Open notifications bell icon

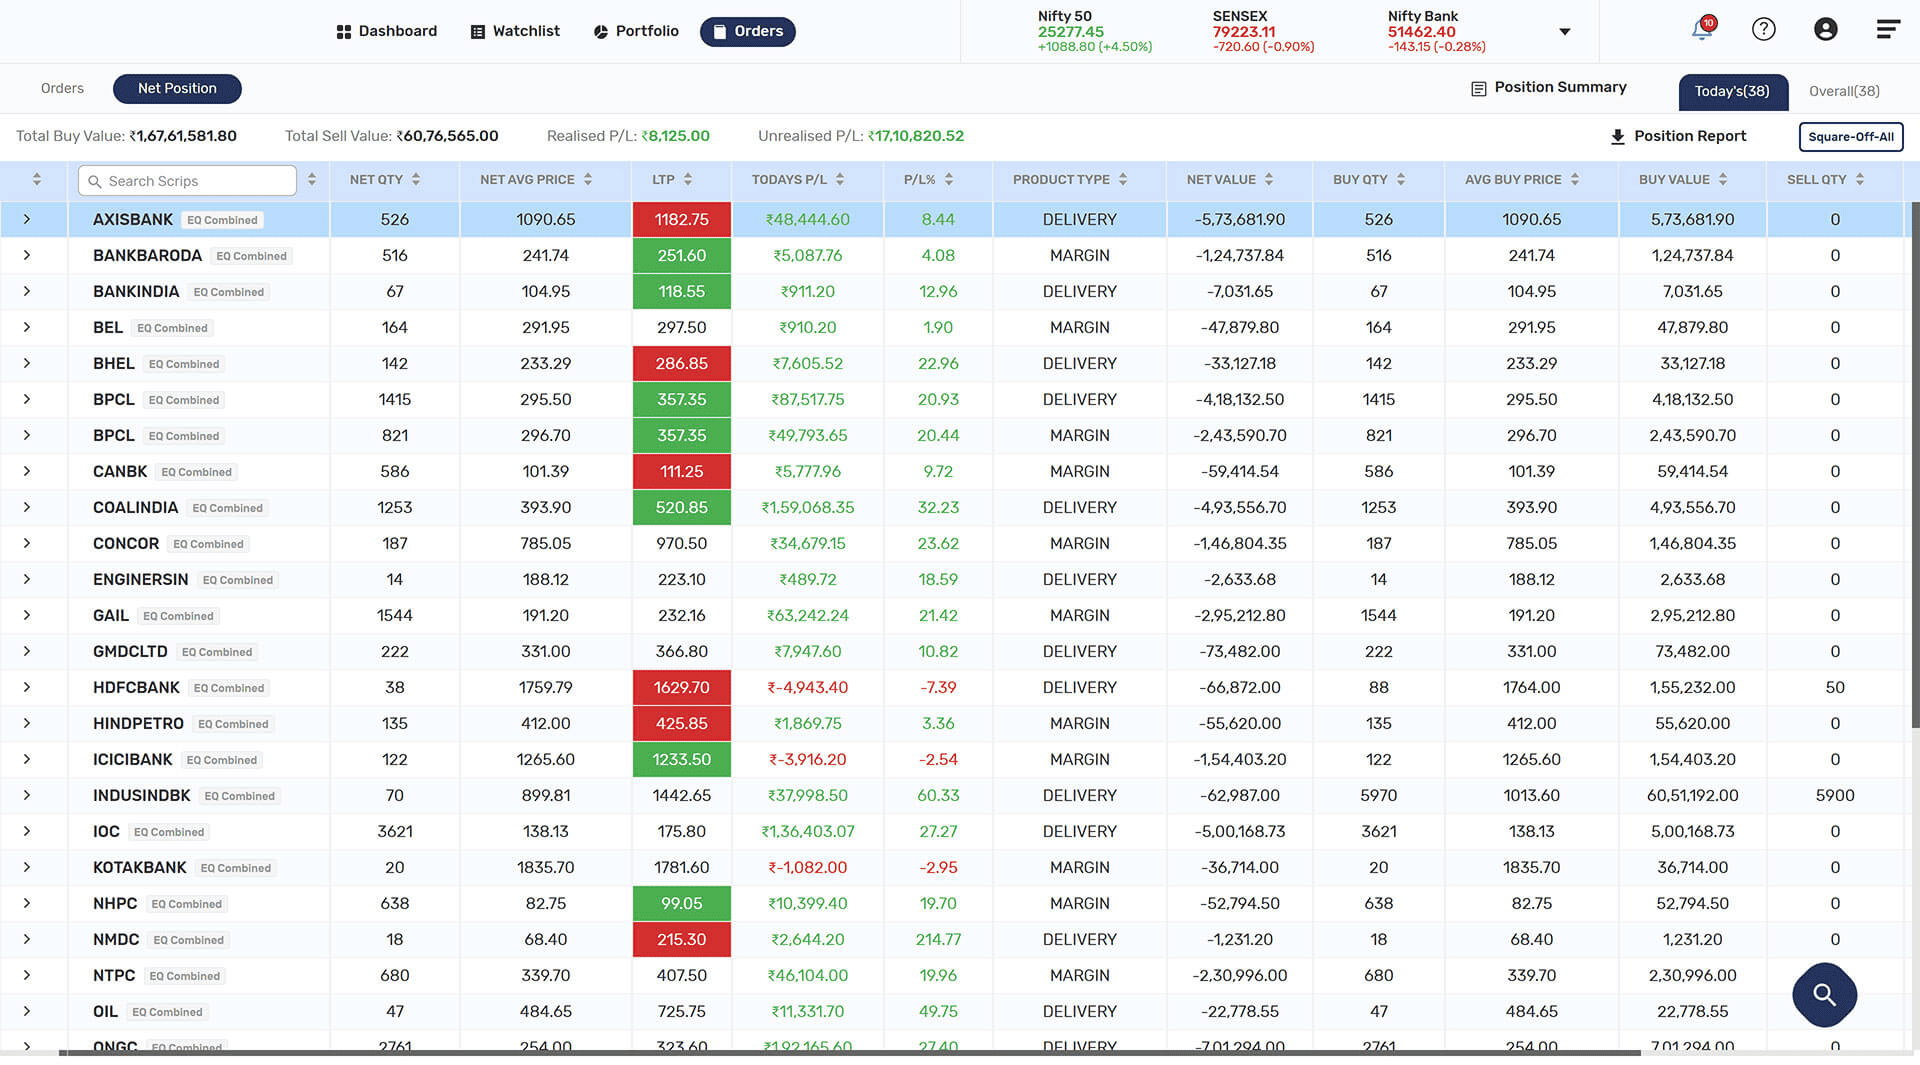(1702, 29)
